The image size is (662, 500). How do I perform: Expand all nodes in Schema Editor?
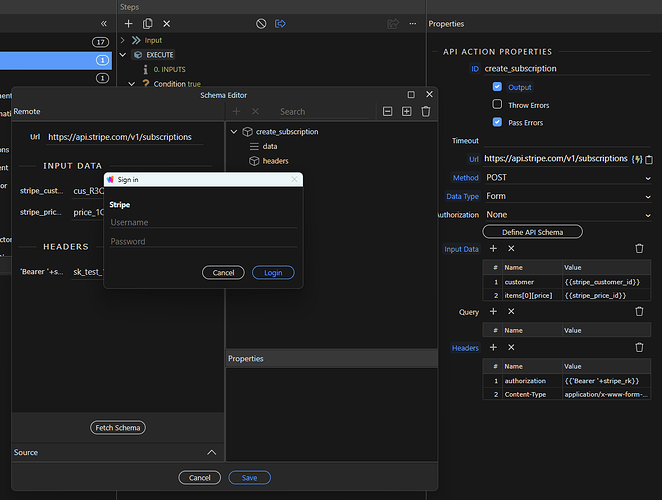click(406, 111)
